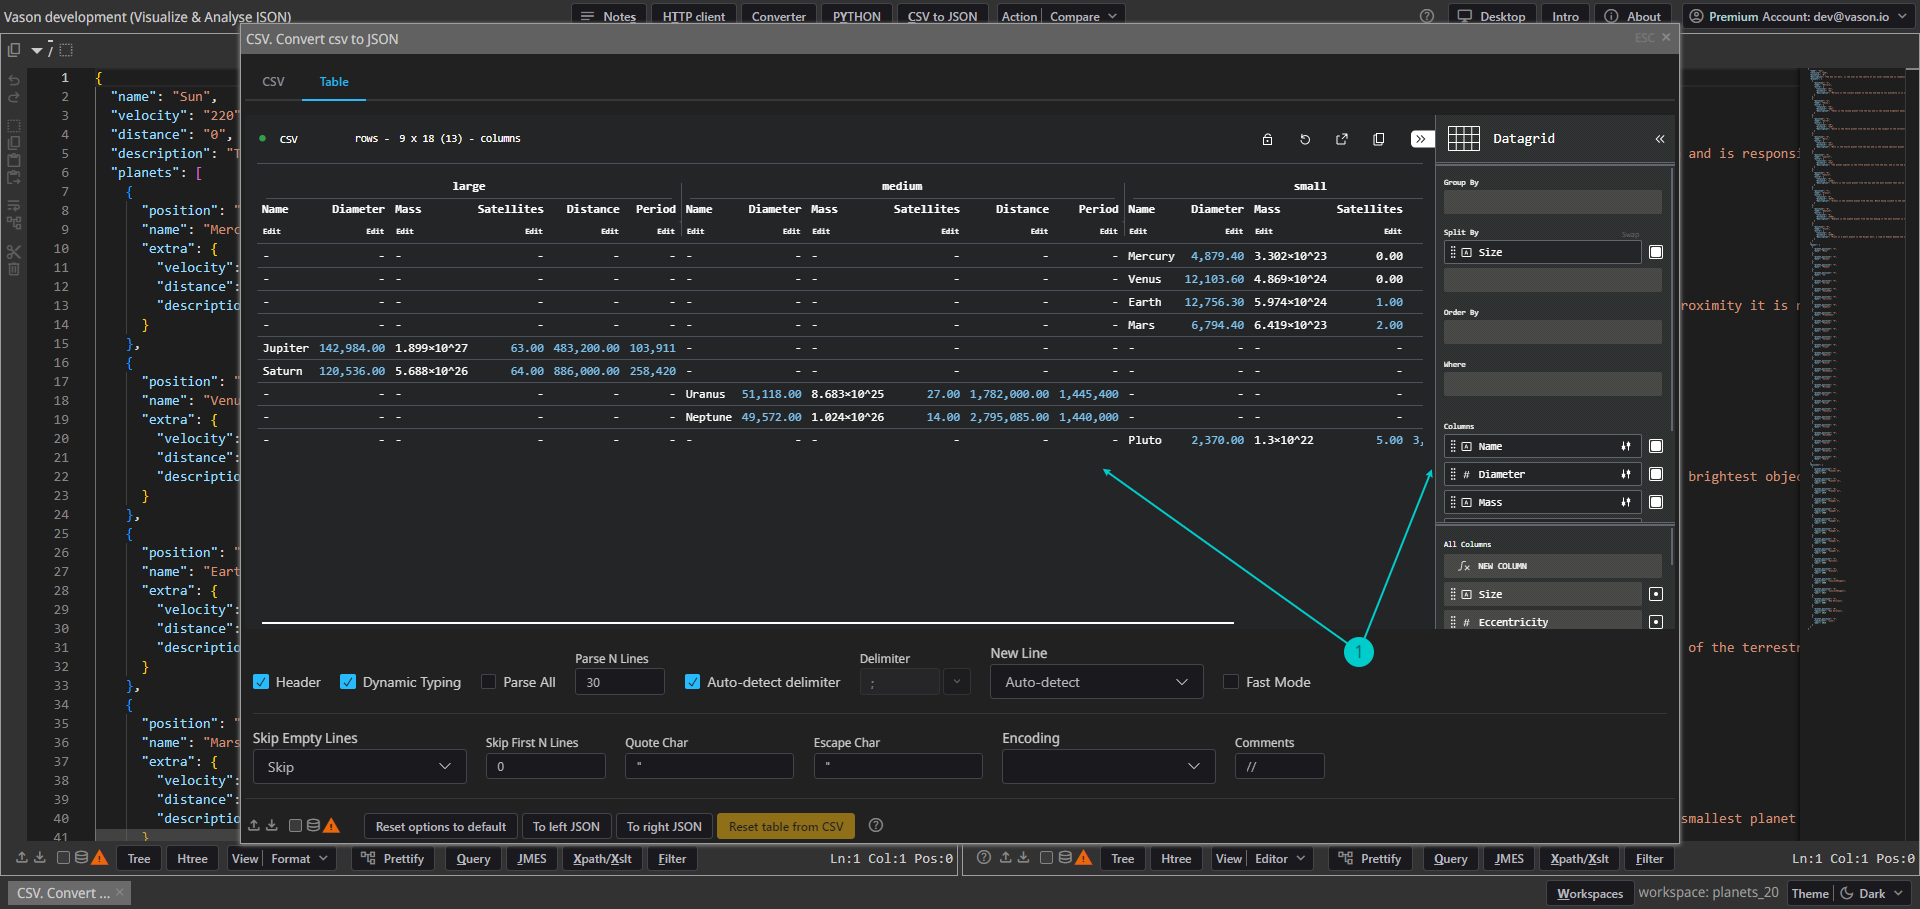Viewport: 1920px width, 909px height.
Task: Click the Datagrid grid icon
Action: [1463, 139]
